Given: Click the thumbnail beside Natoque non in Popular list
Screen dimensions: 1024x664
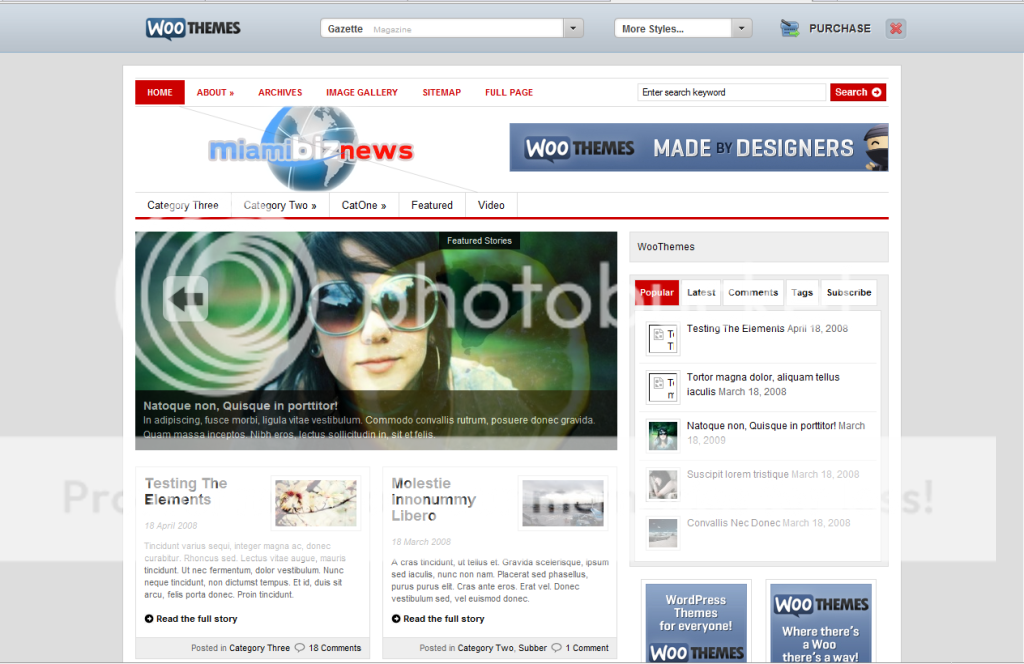Looking at the screenshot, I should tap(663, 435).
